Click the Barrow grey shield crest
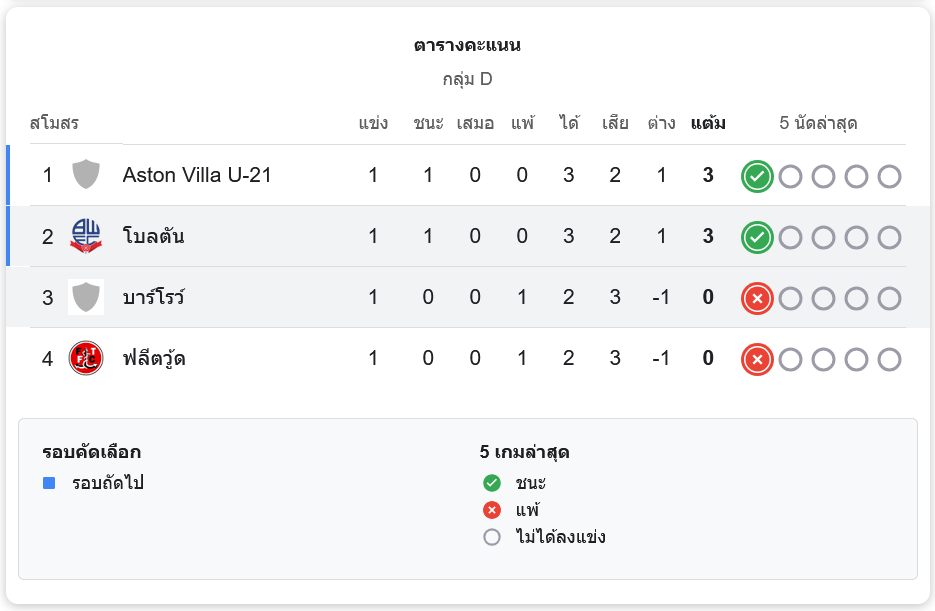 click(x=86, y=298)
